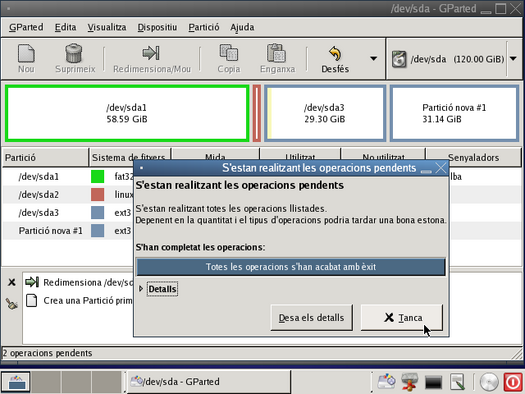Expand the Detalls disclosure triangle

click(141, 289)
